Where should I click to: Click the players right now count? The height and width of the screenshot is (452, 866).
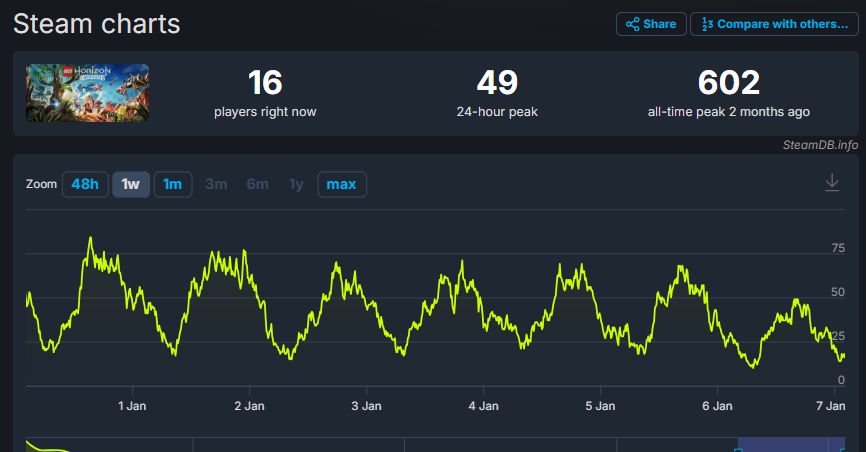click(265, 83)
